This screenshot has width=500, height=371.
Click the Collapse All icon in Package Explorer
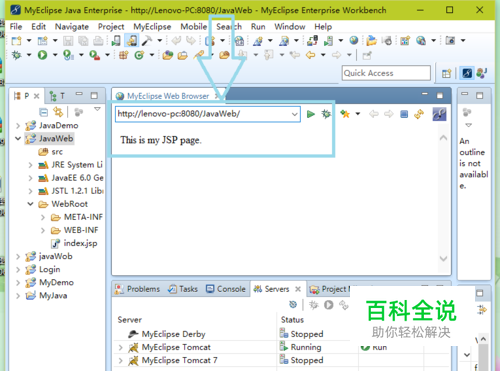pyautogui.click(x=43, y=112)
